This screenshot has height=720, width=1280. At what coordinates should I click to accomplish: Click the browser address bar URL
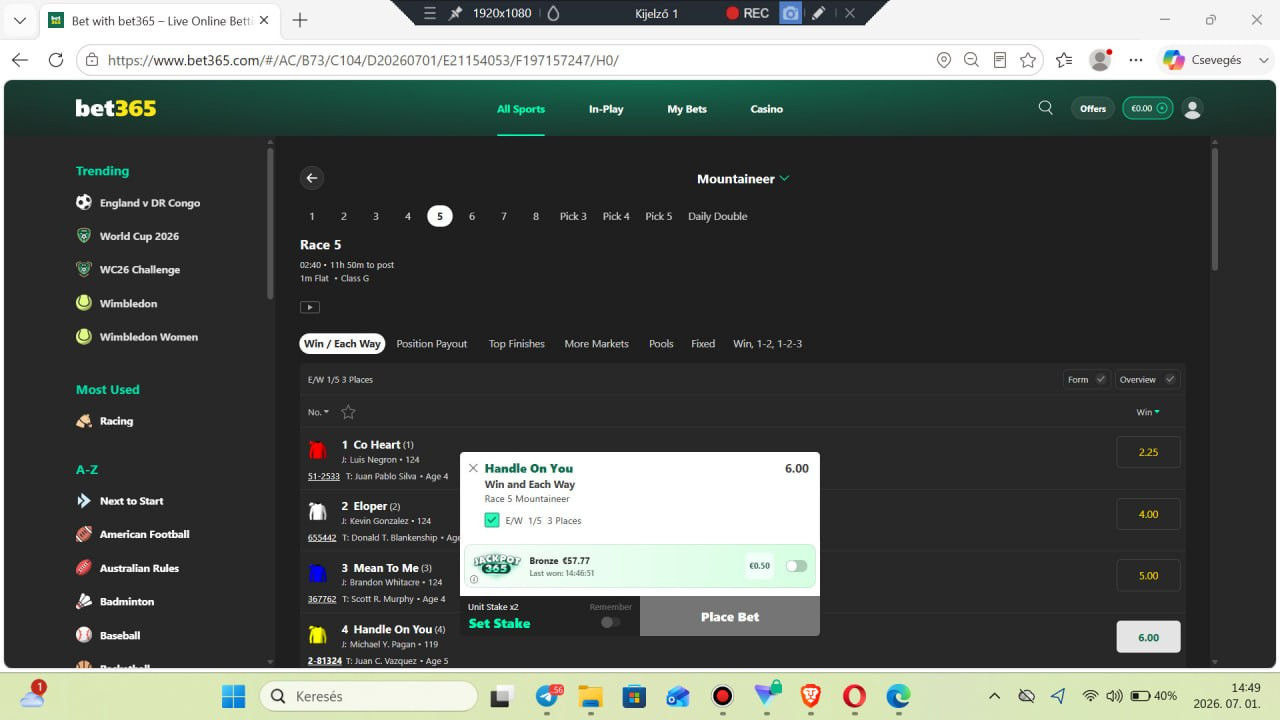pyautogui.click(x=363, y=60)
